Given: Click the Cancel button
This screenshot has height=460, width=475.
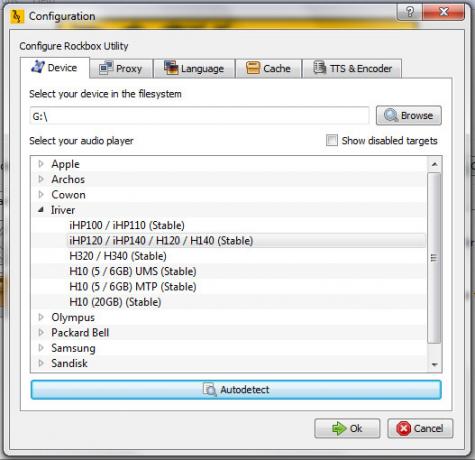Looking at the screenshot, I should point(420,428).
